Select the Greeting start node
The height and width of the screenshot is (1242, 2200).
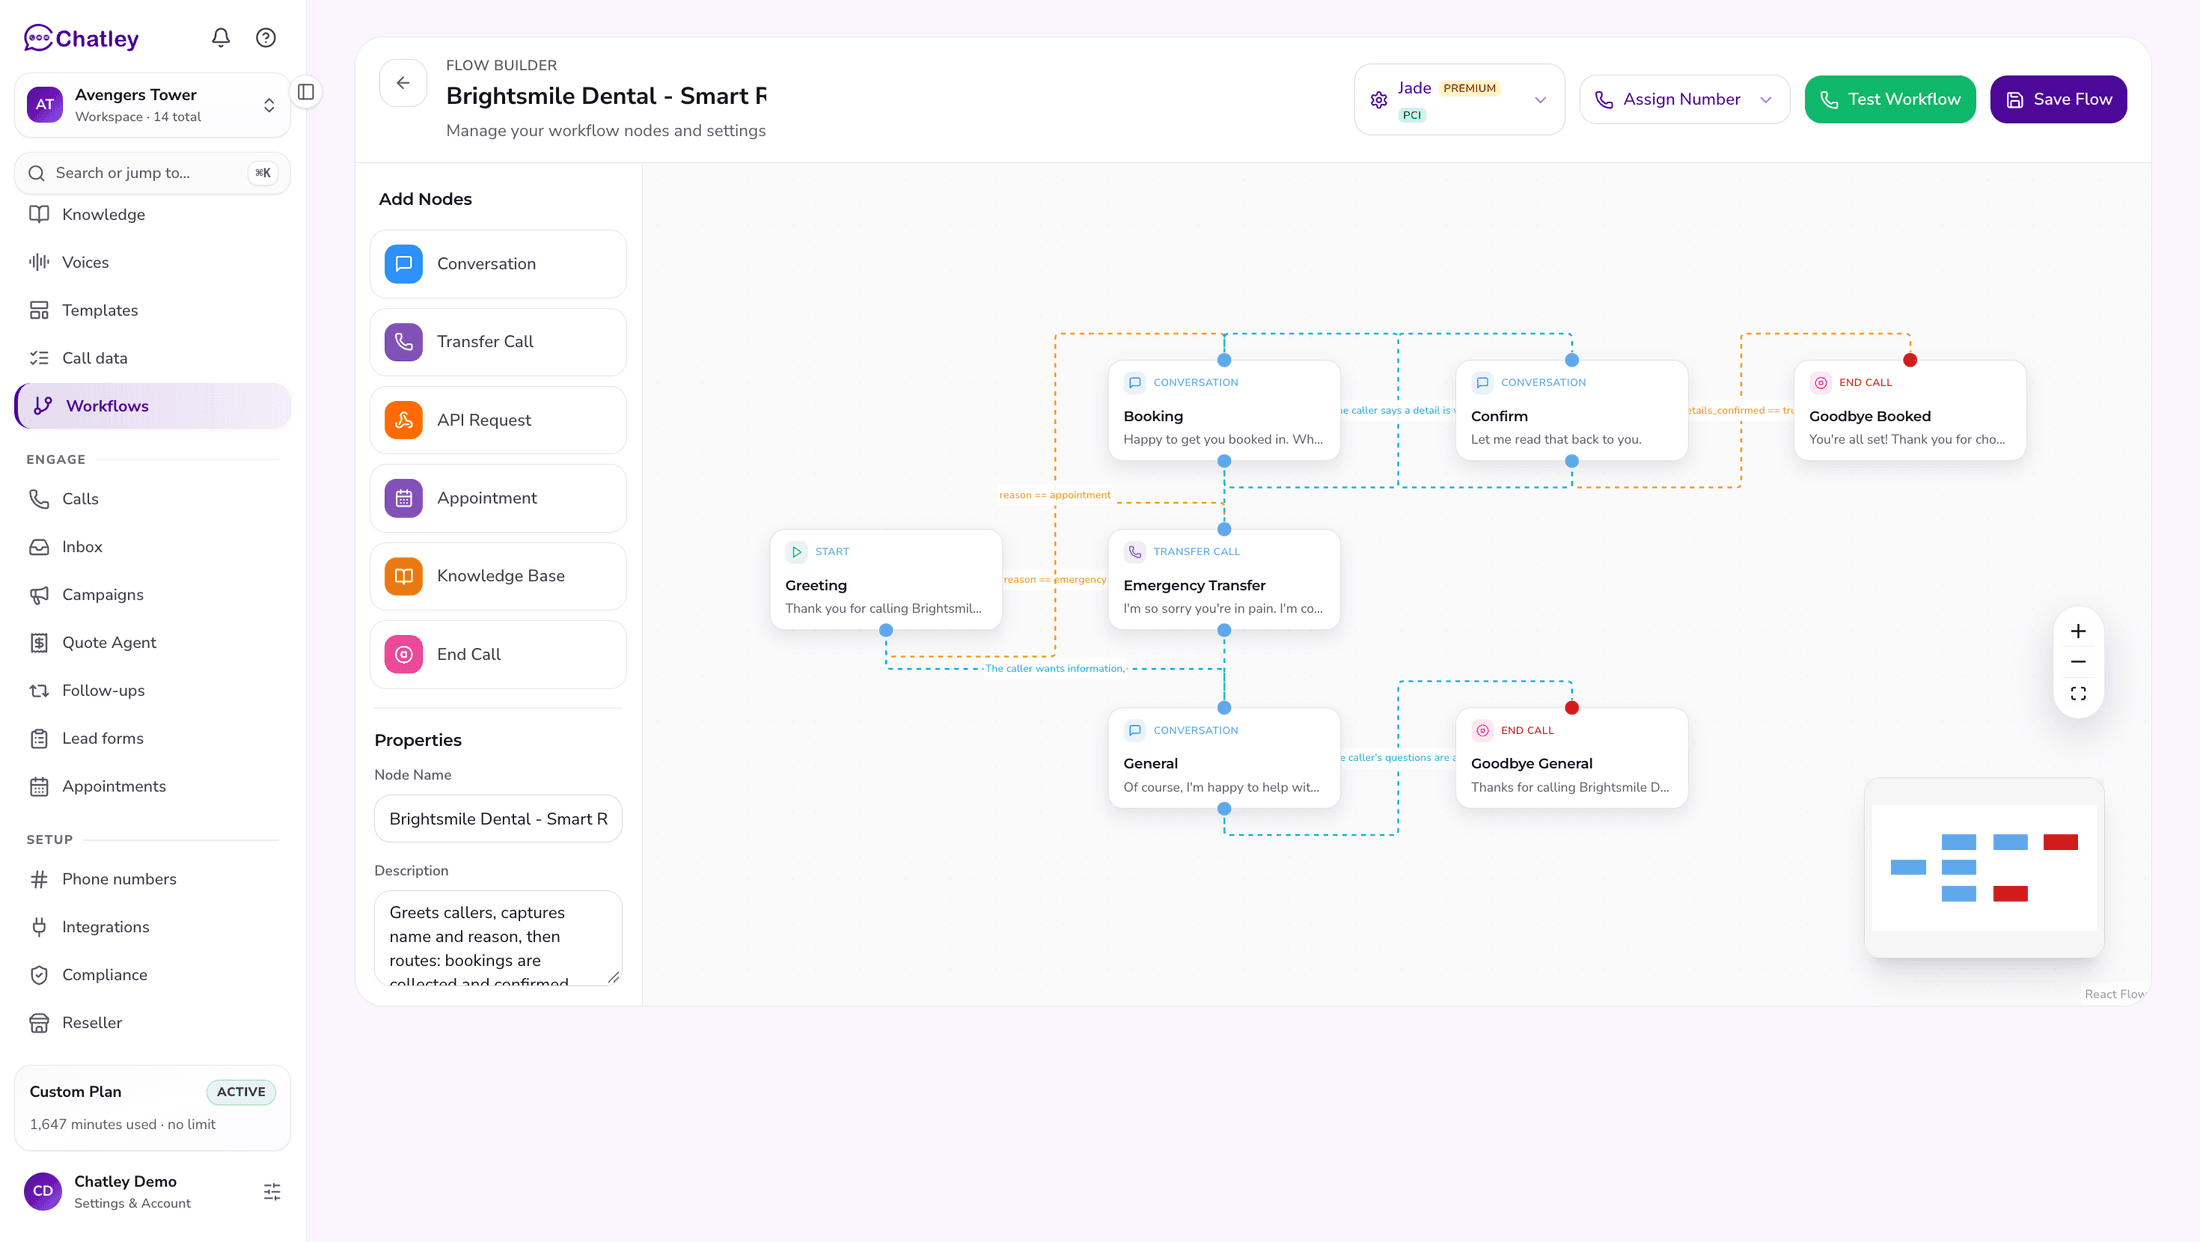click(x=886, y=580)
